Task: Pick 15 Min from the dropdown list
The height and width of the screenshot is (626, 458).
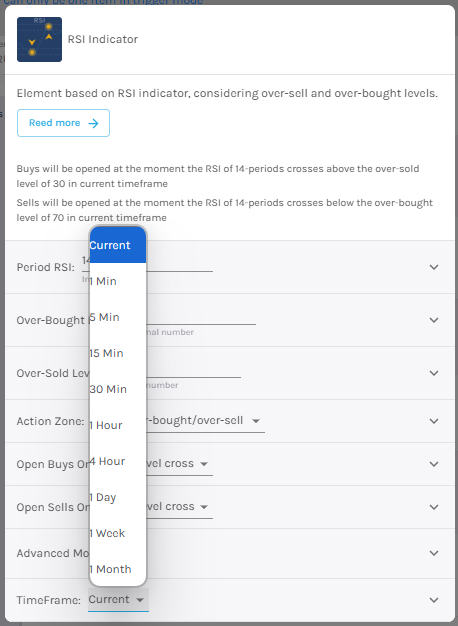Action: tap(118, 353)
